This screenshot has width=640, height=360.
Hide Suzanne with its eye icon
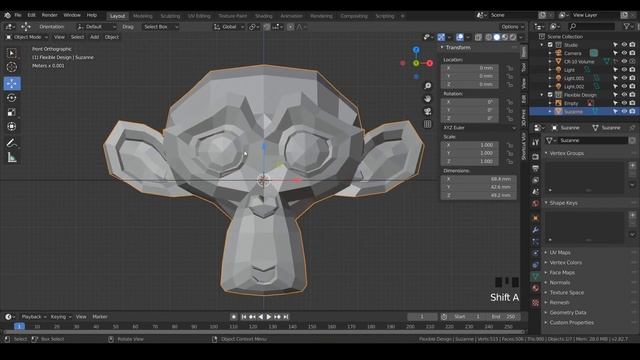624,111
